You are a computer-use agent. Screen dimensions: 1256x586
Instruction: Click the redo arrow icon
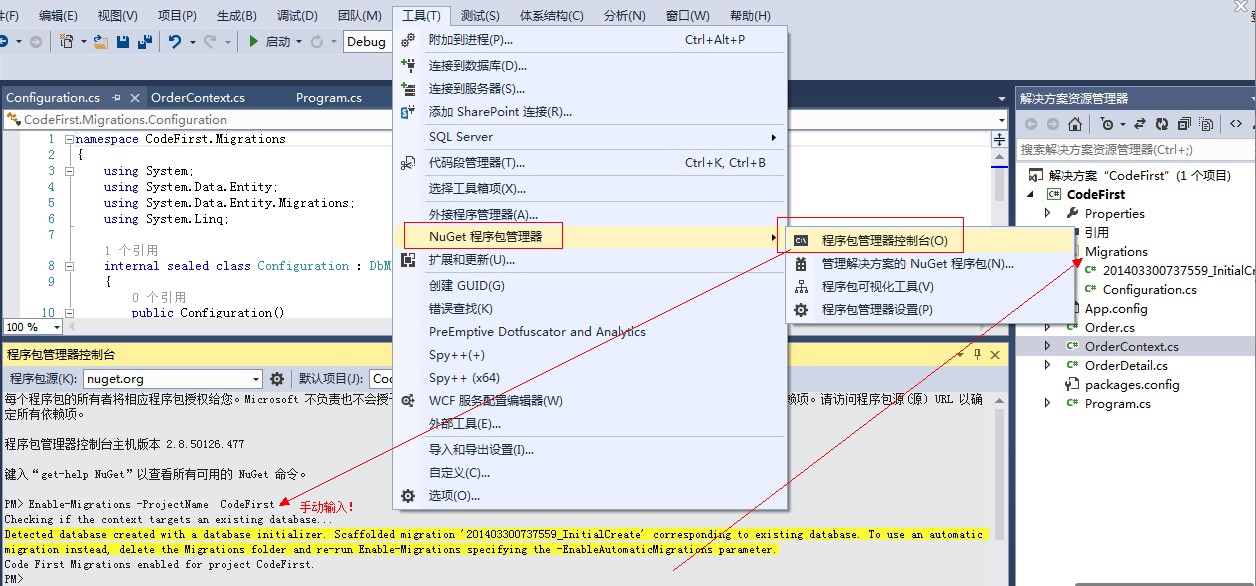click(210, 41)
